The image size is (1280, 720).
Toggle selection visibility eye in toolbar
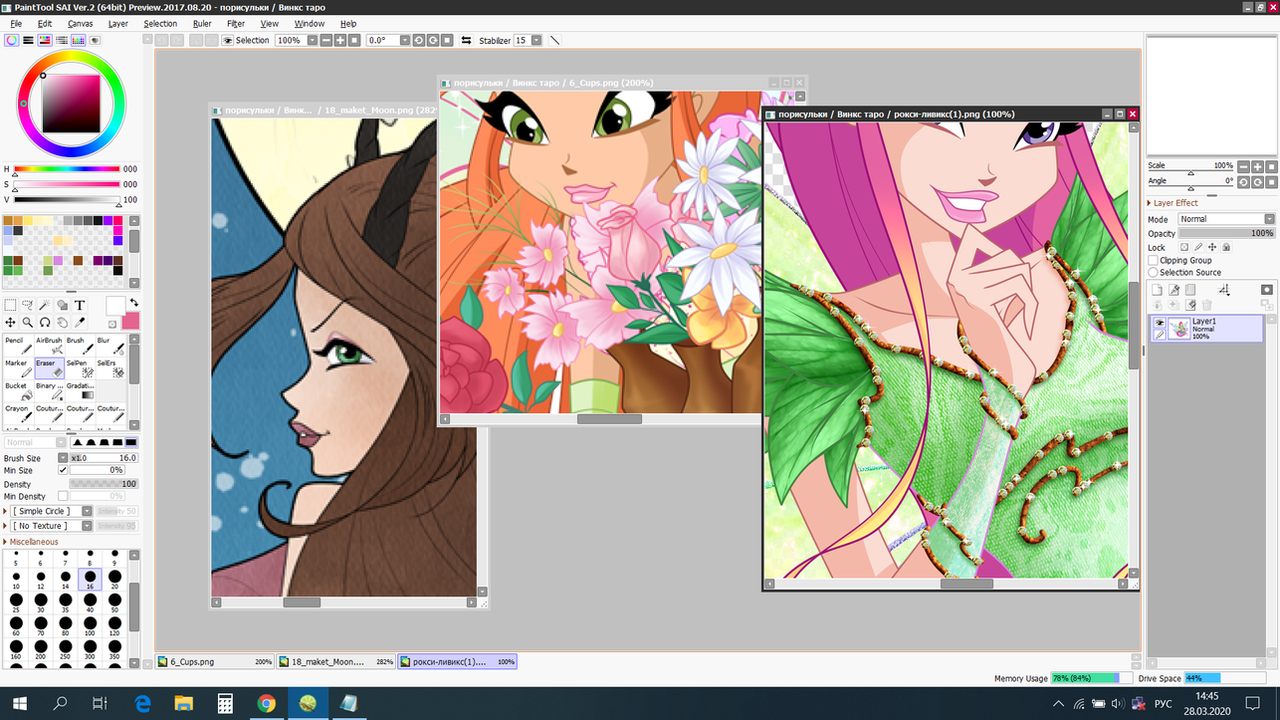point(228,41)
